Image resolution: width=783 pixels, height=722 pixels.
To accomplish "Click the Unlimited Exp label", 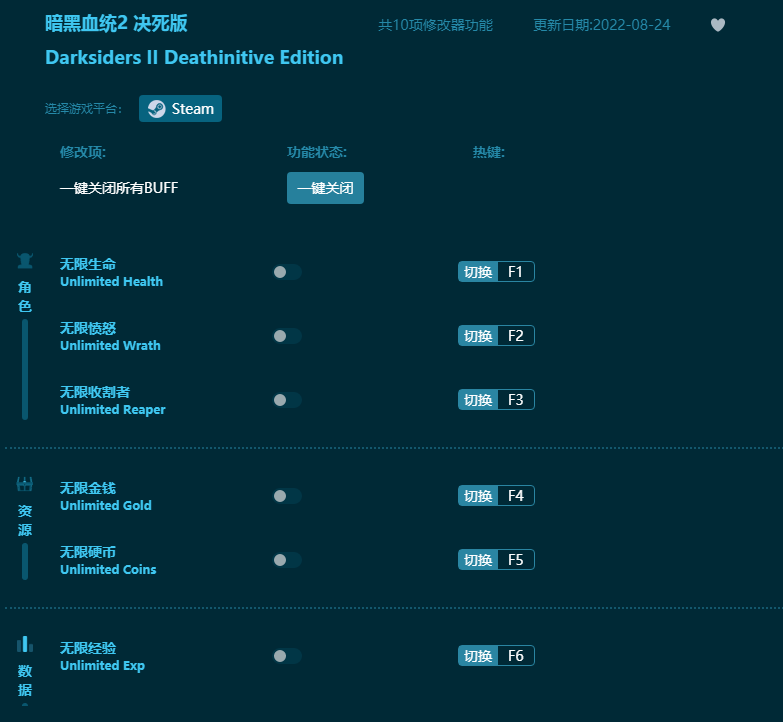I will point(102,666).
